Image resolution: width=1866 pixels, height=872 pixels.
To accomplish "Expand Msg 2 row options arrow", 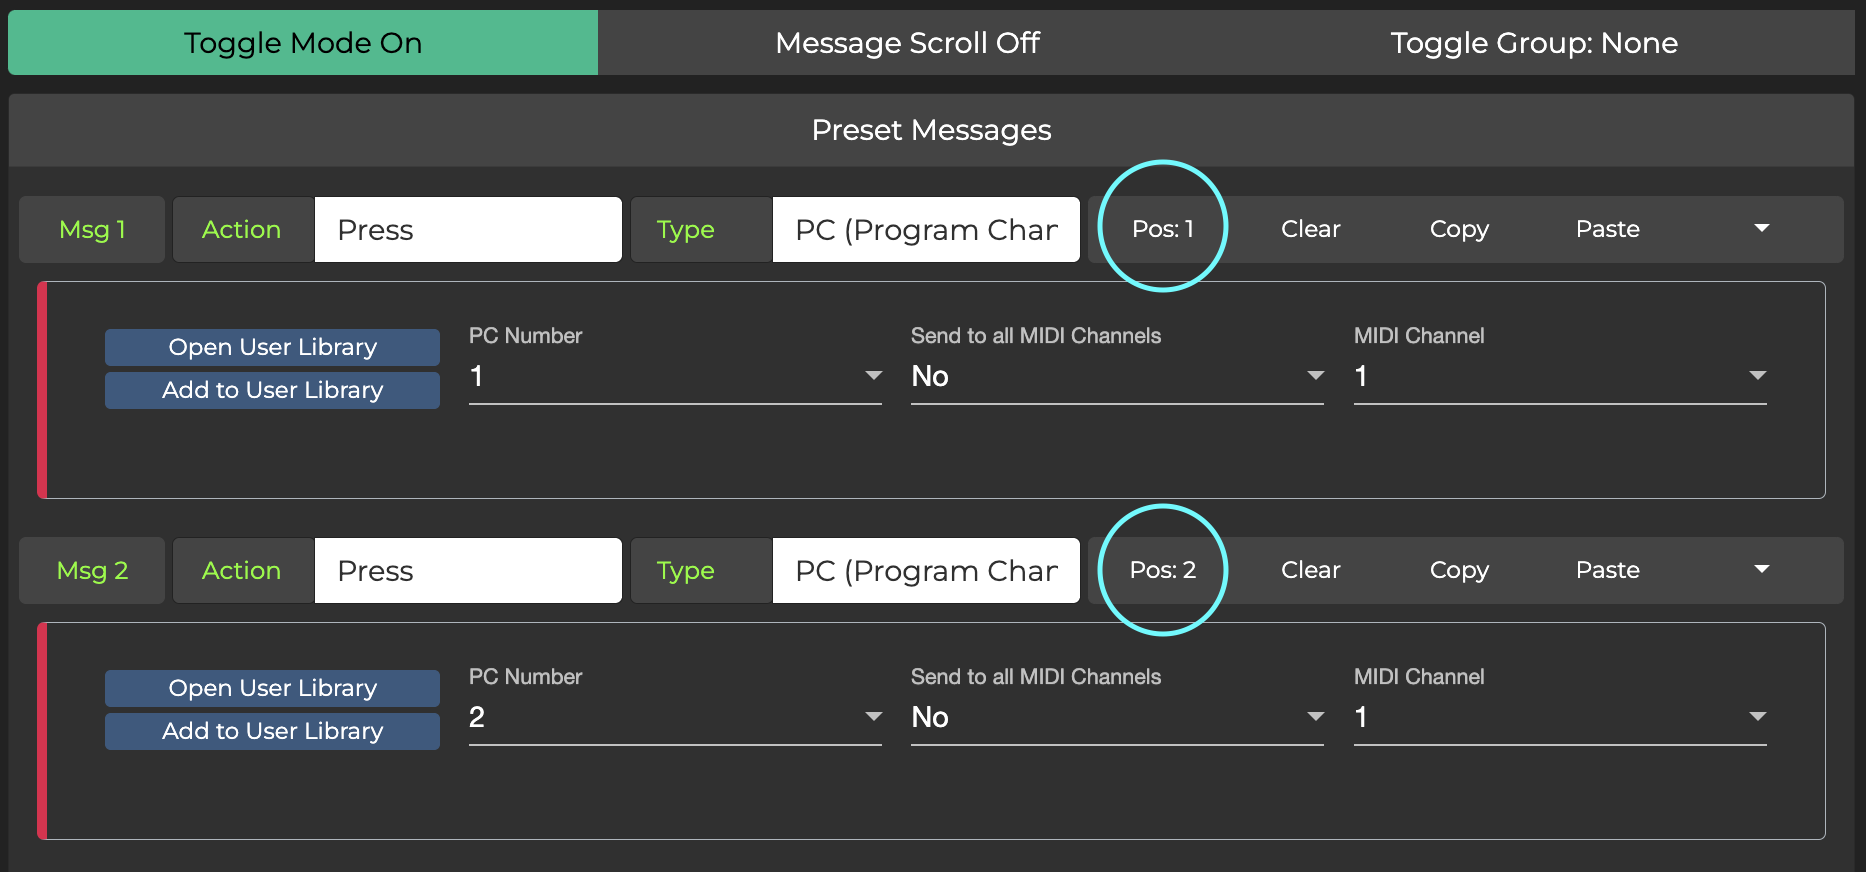I will tap(1761, 570).
